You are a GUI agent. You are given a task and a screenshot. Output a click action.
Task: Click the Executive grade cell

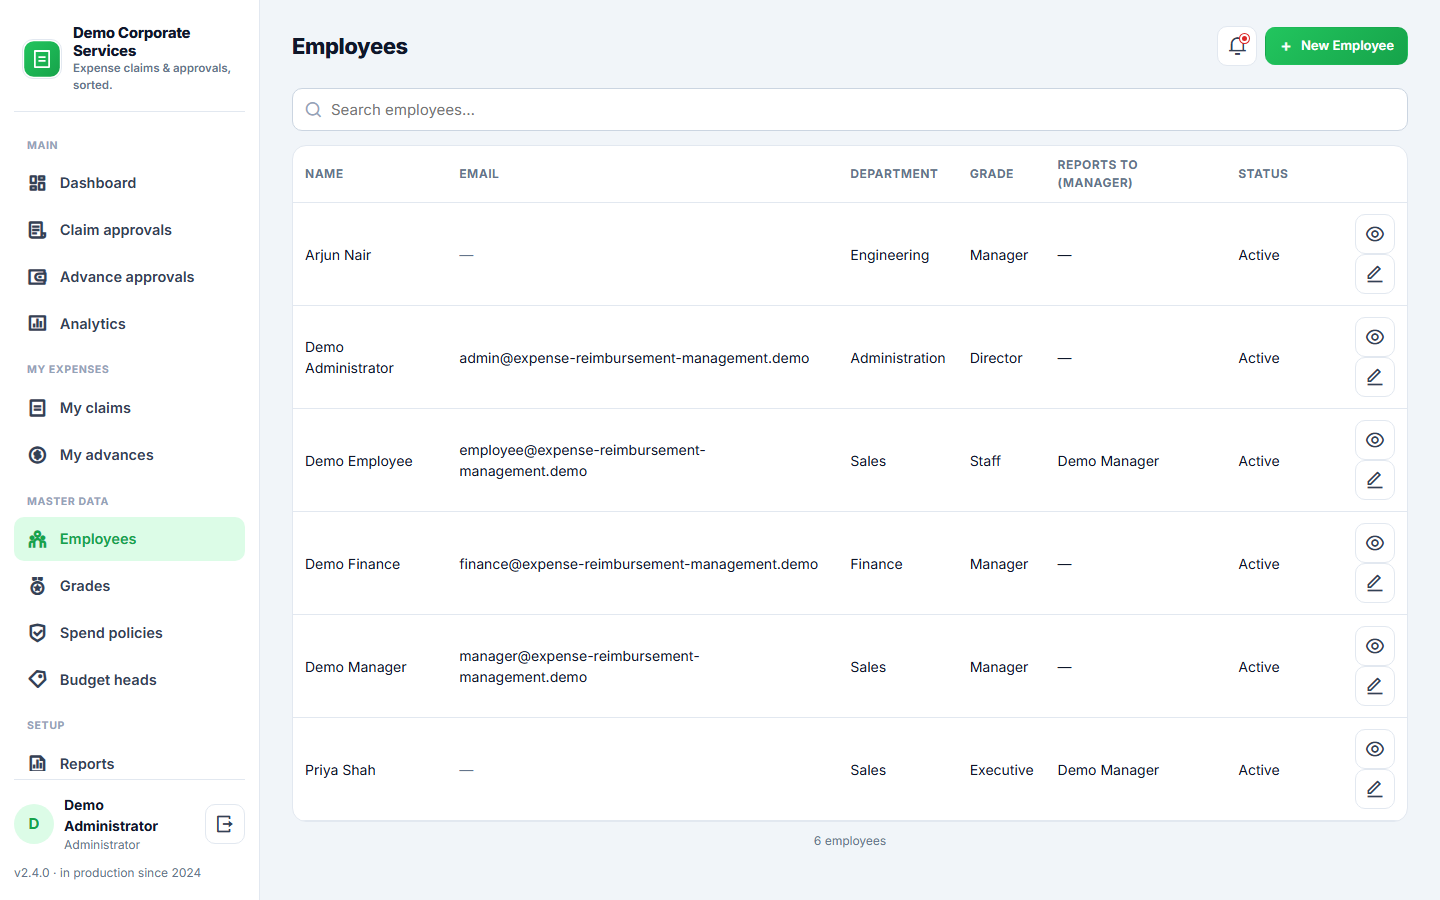point(1002,770)
